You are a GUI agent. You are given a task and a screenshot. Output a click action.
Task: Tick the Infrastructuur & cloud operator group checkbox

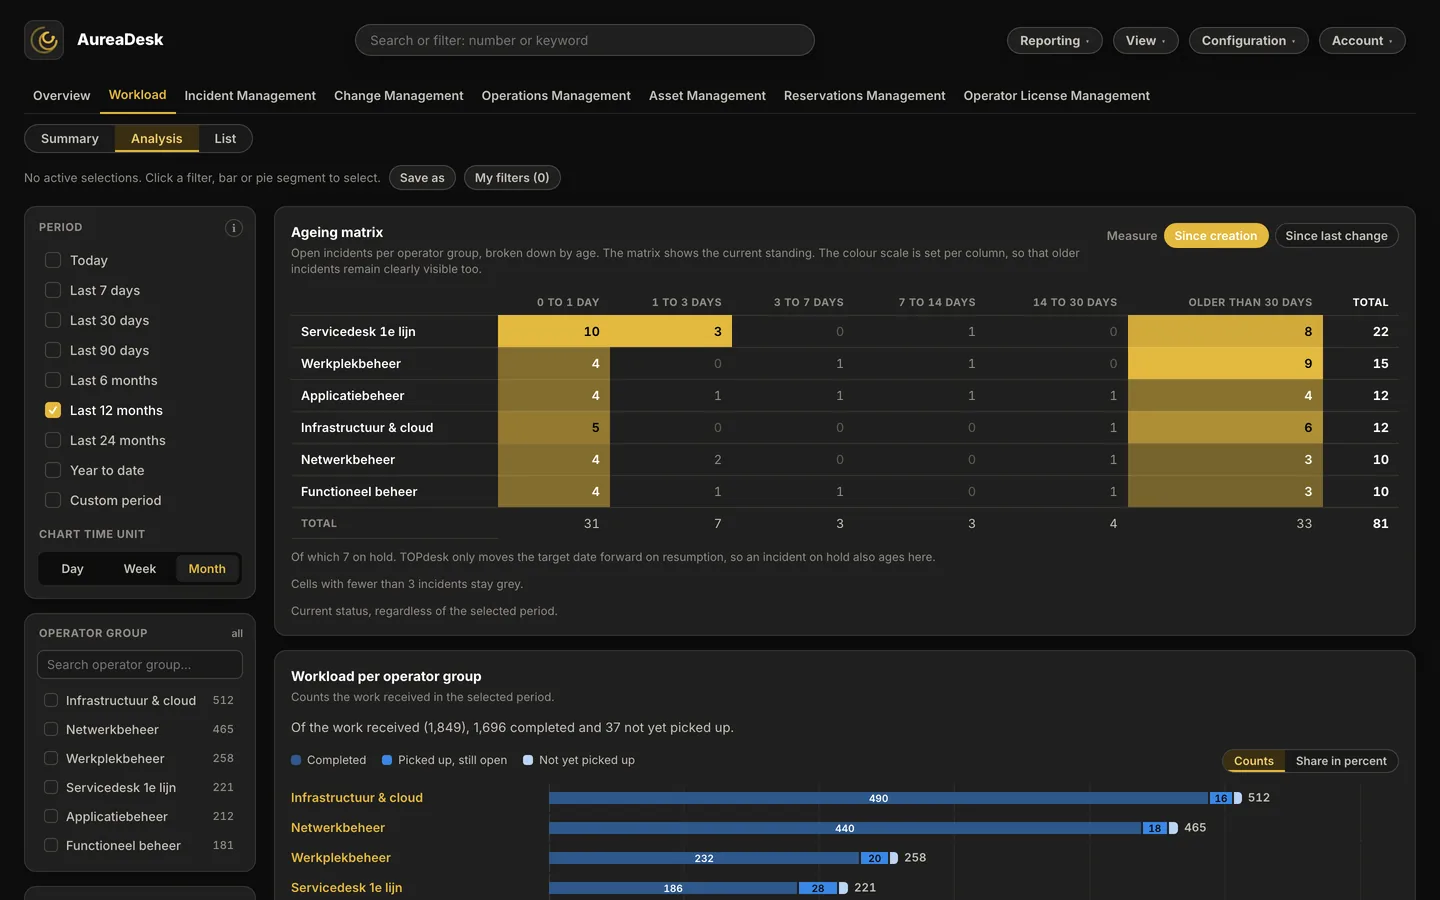click(x=51, y=700)
